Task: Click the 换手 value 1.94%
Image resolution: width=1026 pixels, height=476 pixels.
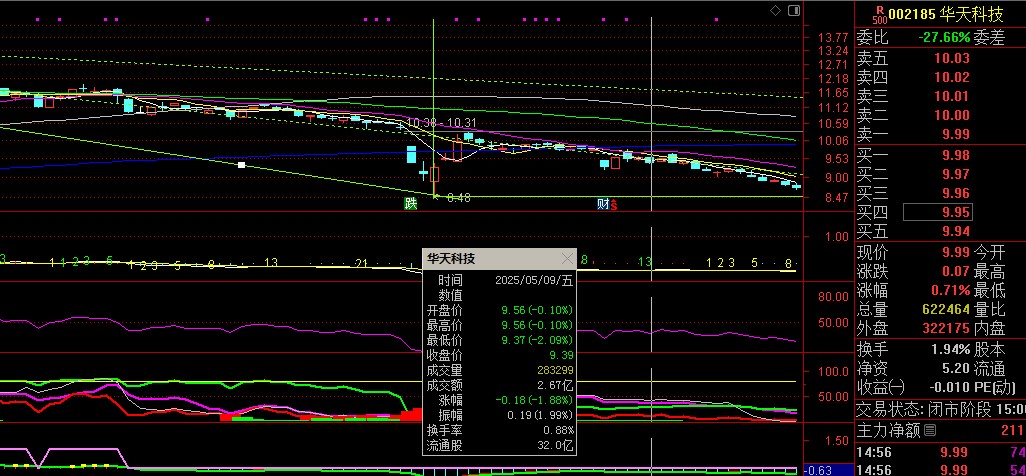Action: coord(951,350)
